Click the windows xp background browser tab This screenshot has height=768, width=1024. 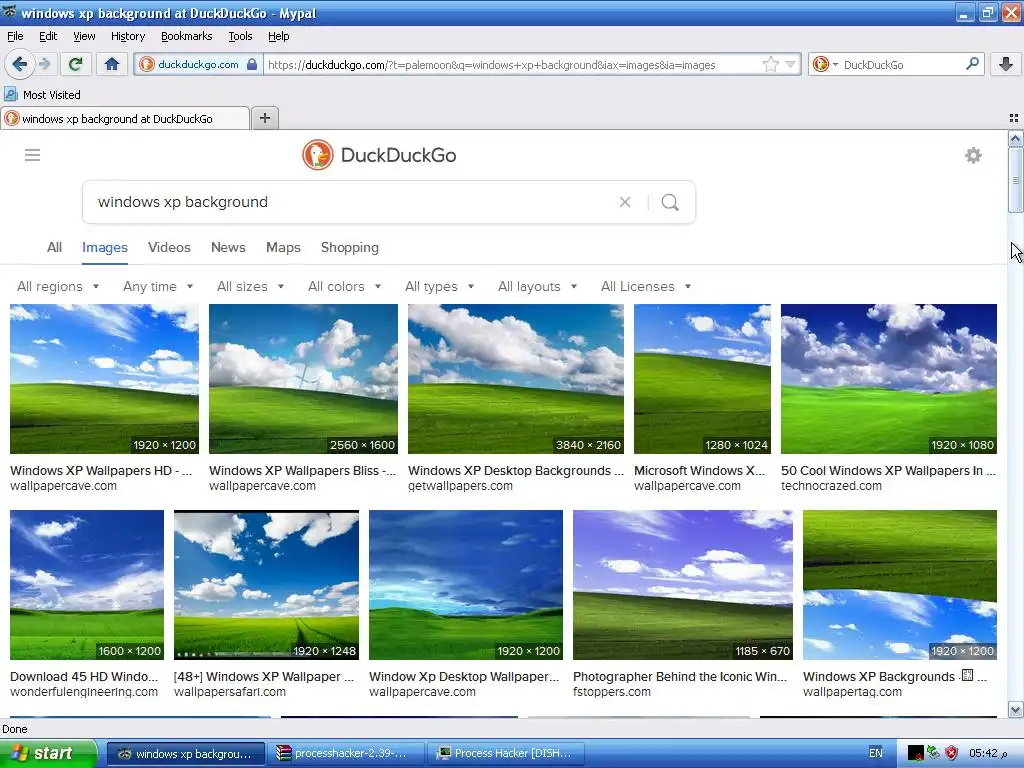[124, 119]
